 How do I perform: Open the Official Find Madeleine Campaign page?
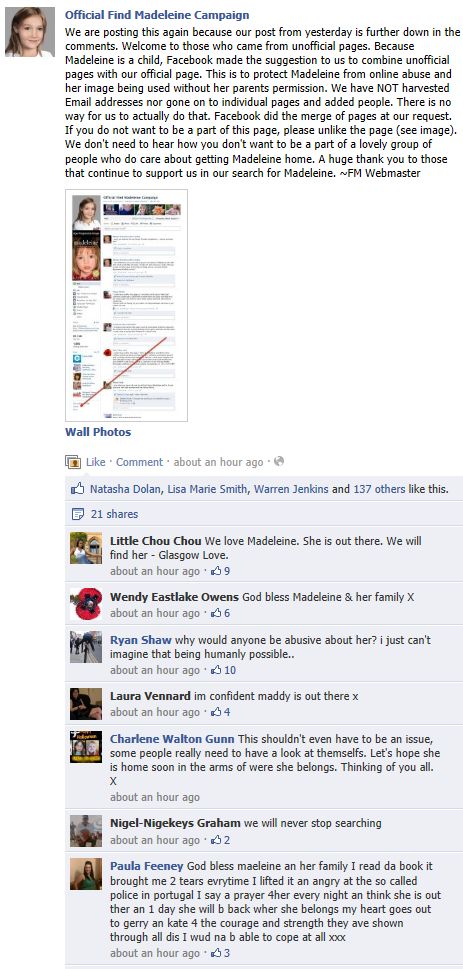[x=157, y=15]
